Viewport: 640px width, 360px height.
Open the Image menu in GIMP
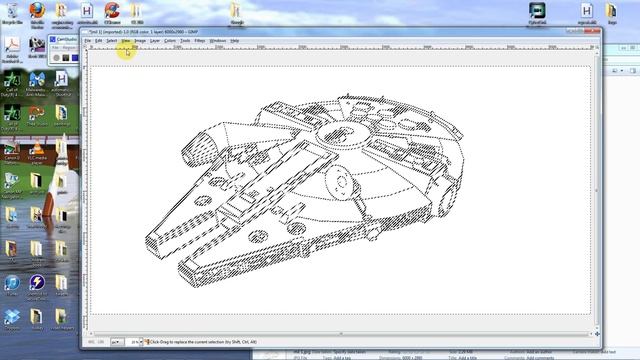(x=140, y=41)
